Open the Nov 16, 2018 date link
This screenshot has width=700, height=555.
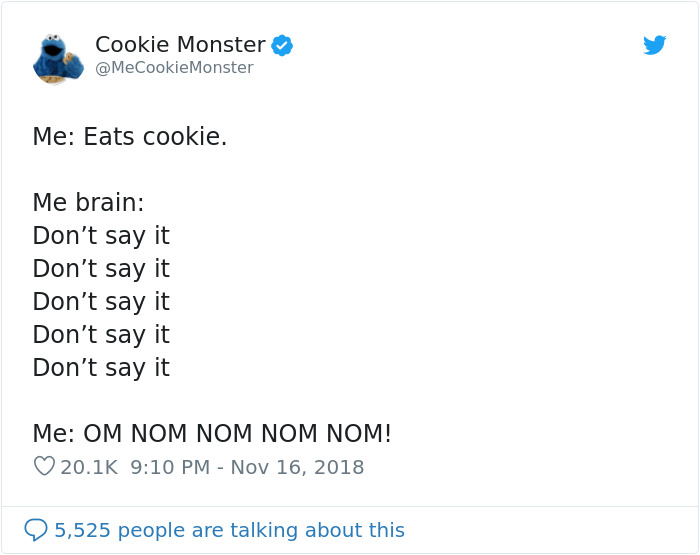[x=297, y=467]
